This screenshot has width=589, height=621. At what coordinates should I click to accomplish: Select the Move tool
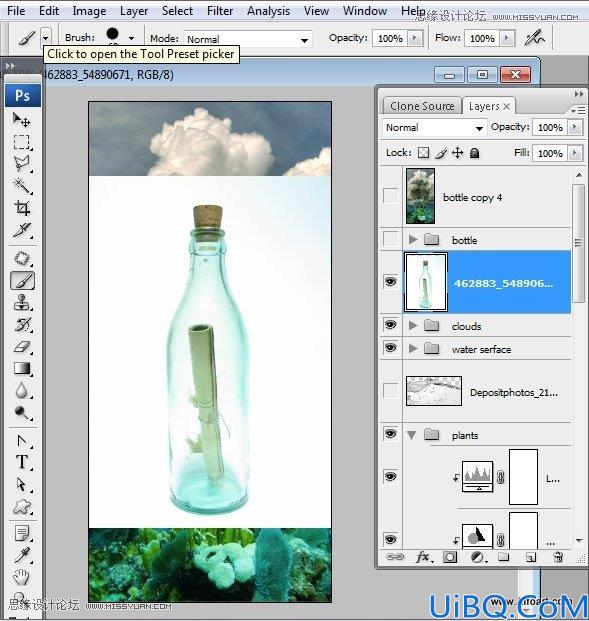pos(22,120)
